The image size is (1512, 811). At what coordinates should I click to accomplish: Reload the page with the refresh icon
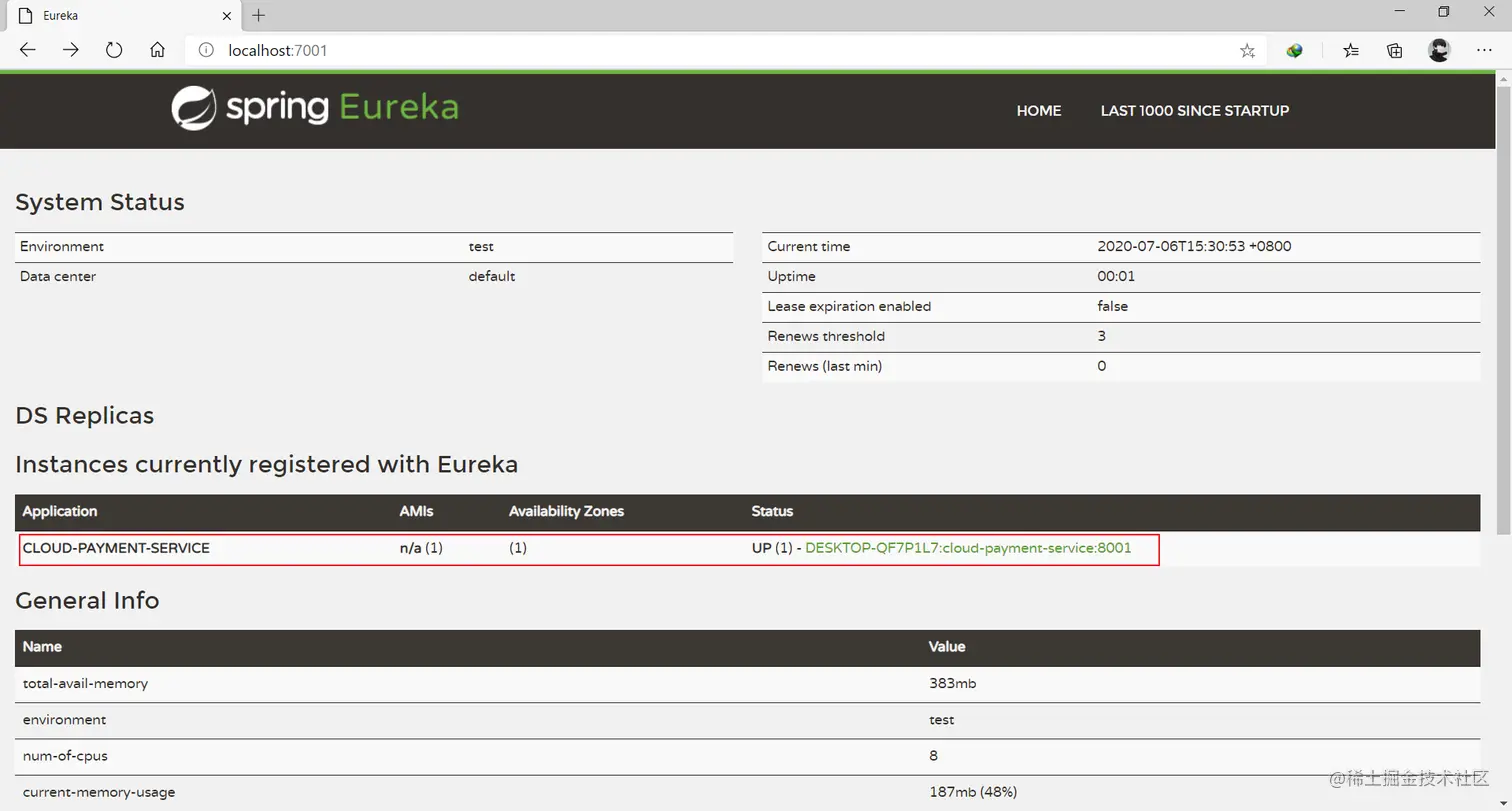pyautogui.click(x=114, y=50)
